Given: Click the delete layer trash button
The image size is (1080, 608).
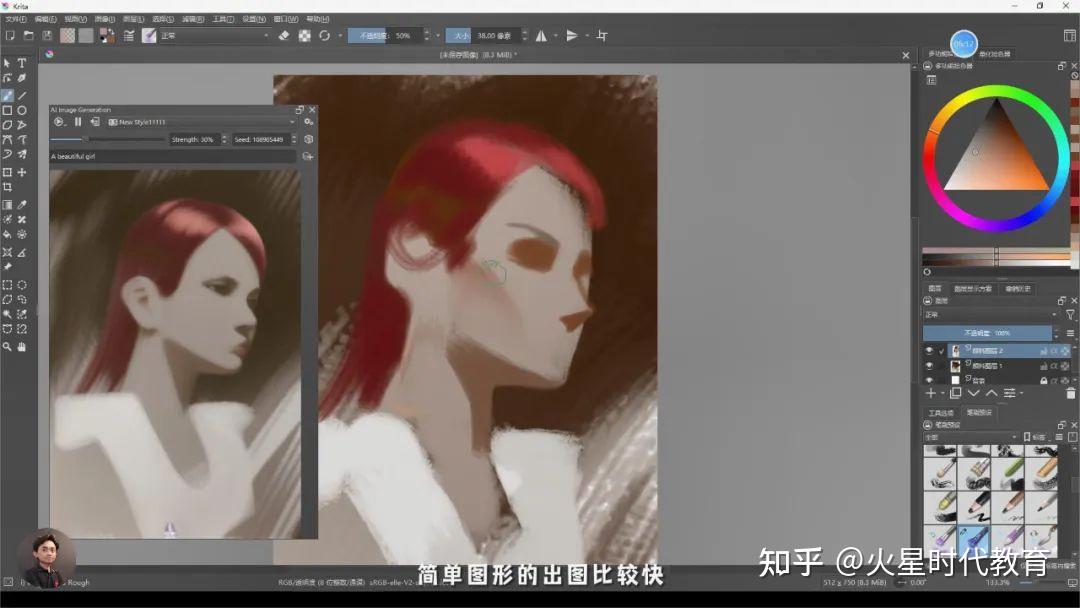Looking at the screenshot, I should click(x=1069, y=393).
